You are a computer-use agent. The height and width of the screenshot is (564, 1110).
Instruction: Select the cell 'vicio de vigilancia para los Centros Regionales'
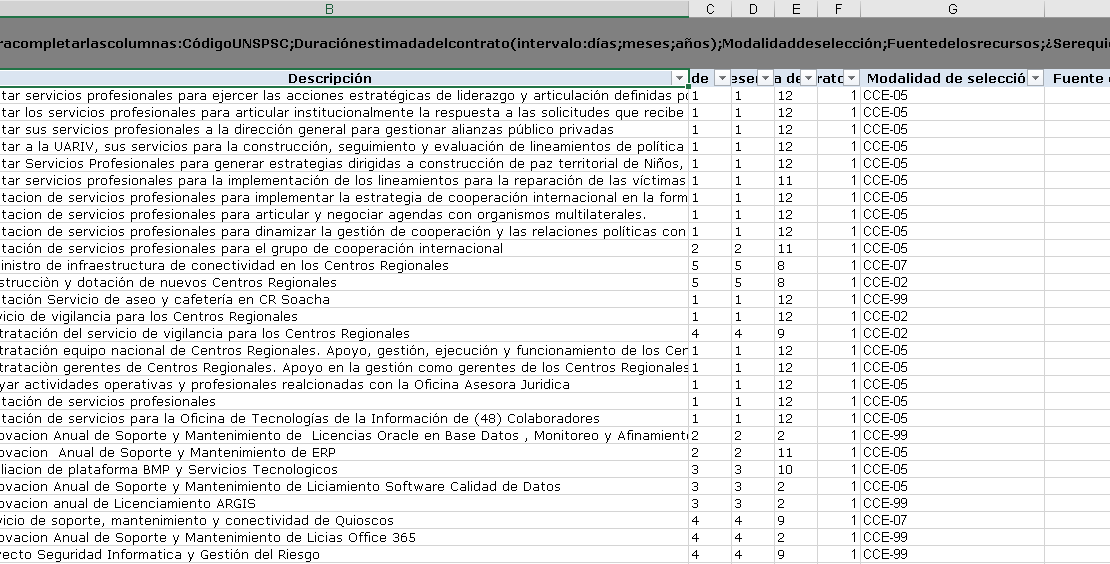tap(344, 316)
